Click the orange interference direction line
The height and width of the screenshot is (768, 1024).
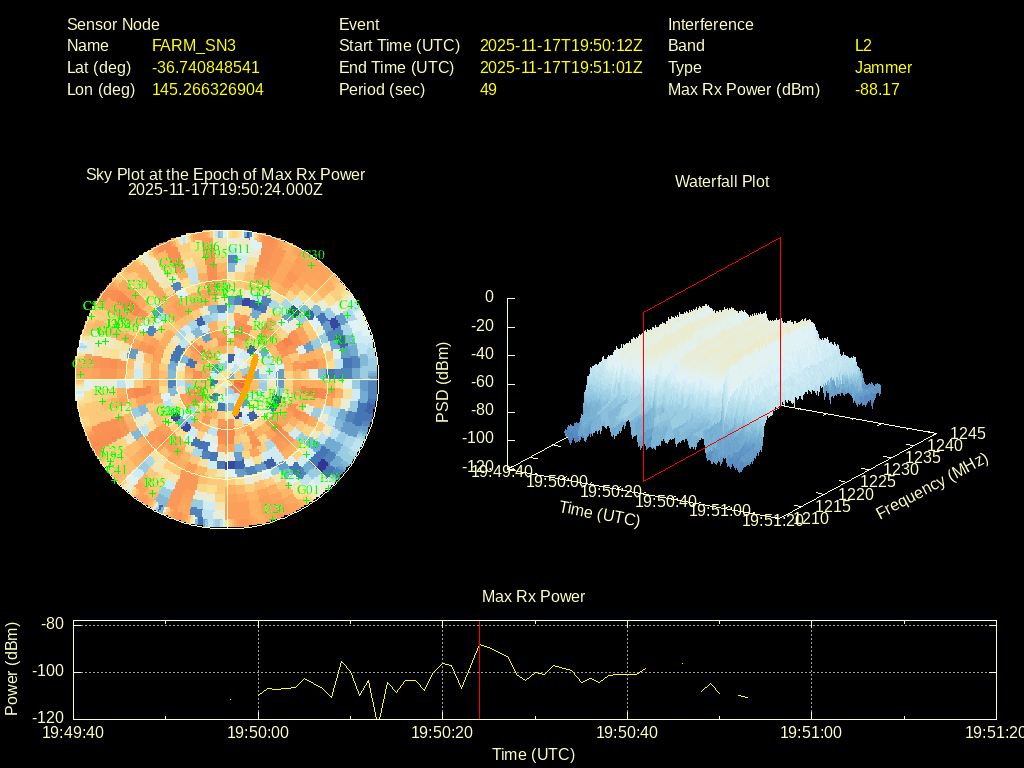click(x=246, y=383)
